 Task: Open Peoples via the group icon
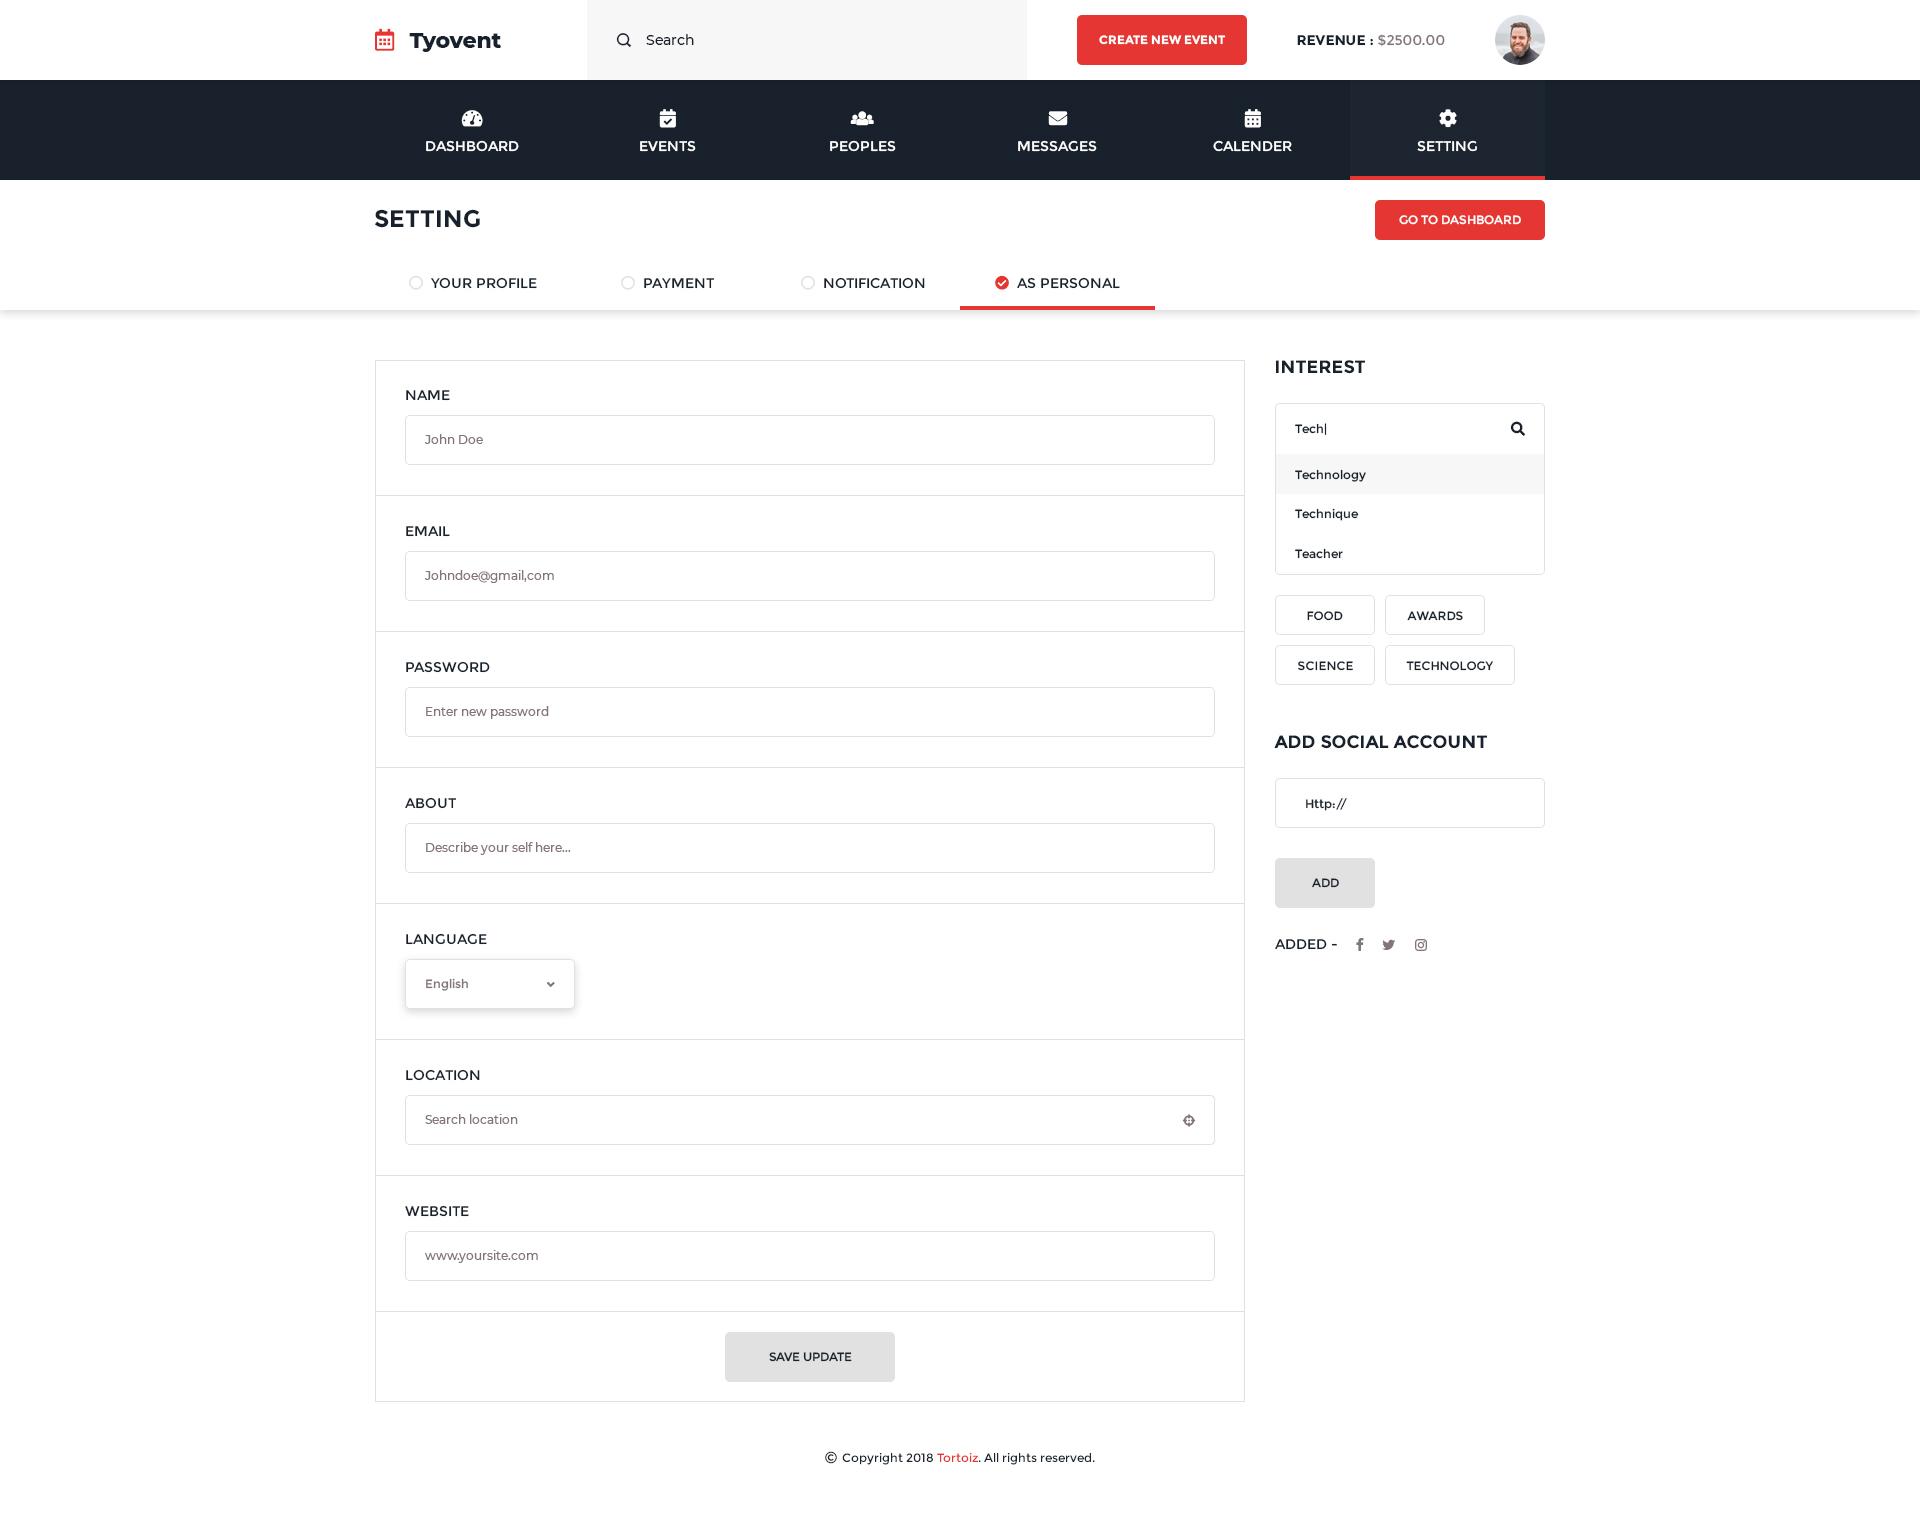(x=862, y=118)
